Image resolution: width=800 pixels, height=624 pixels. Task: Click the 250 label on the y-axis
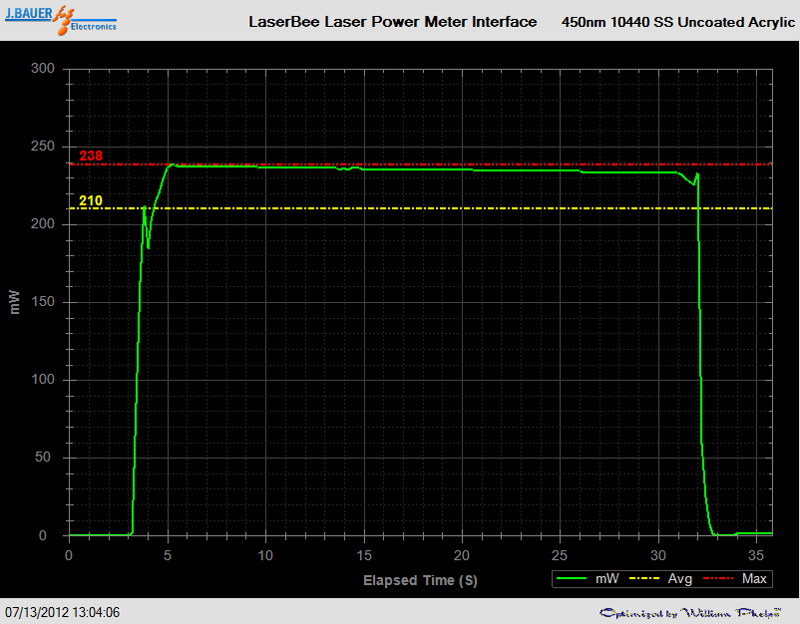tap(43, 146)
